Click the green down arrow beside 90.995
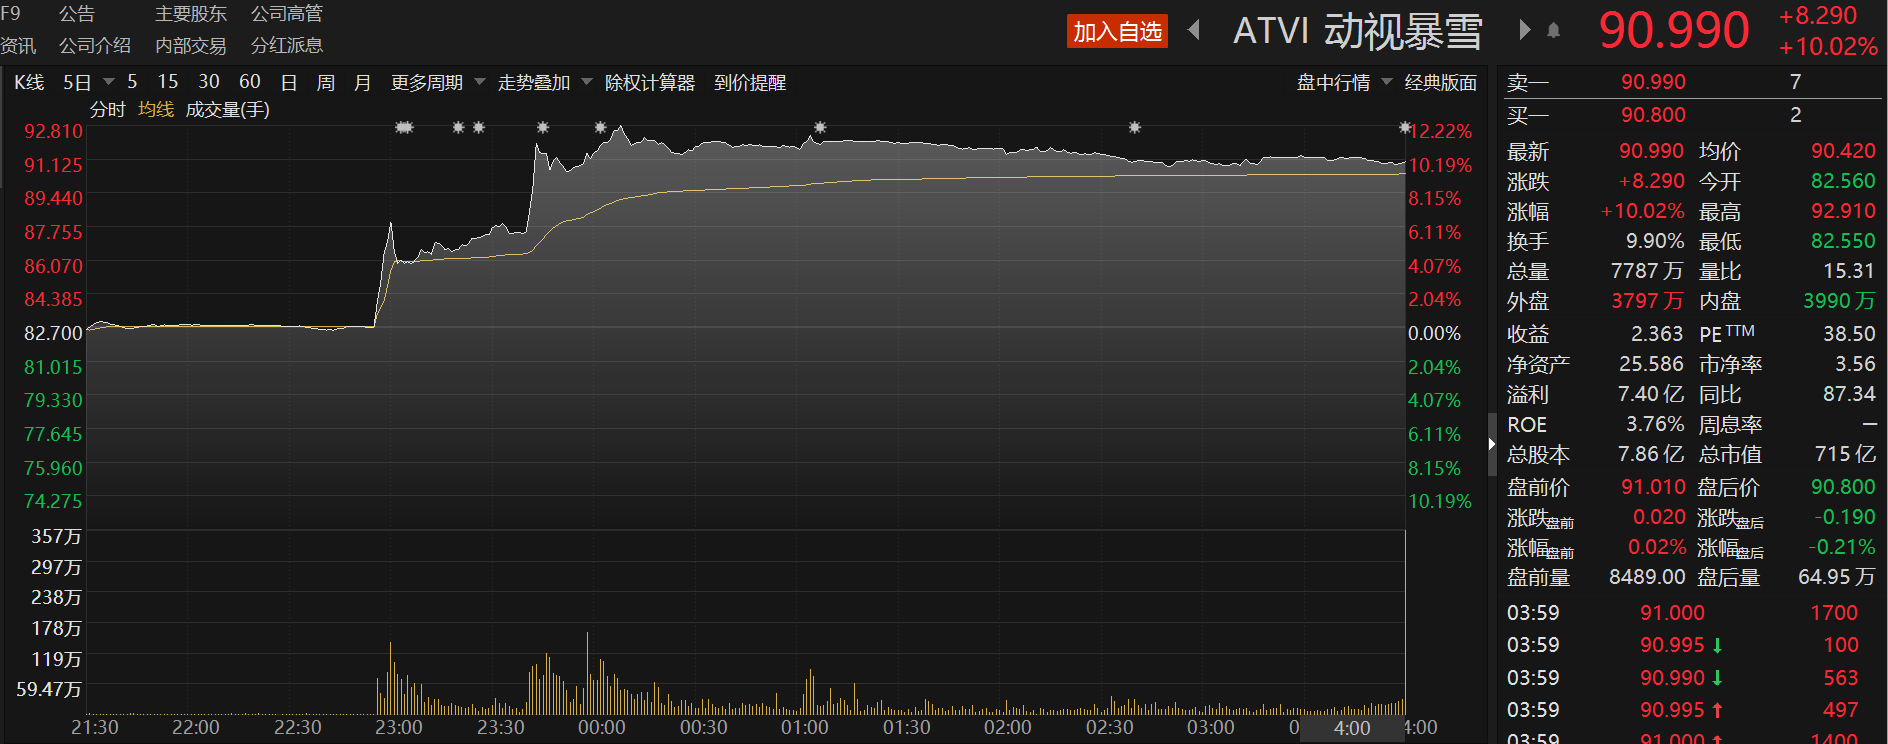The width and height of the screenshot is (1888, 744). (1717, 646)
